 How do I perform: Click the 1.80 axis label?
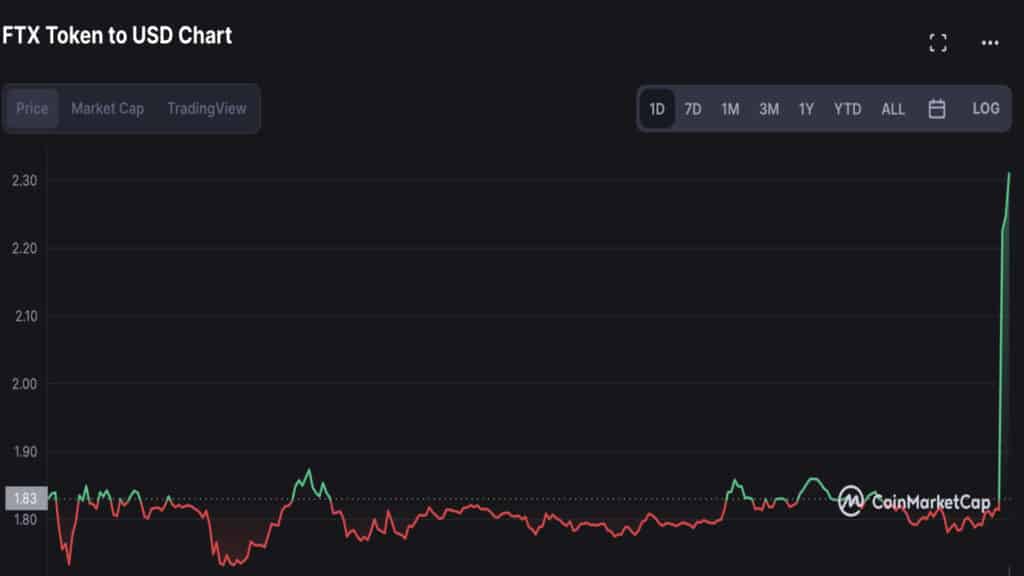point(25,520)
